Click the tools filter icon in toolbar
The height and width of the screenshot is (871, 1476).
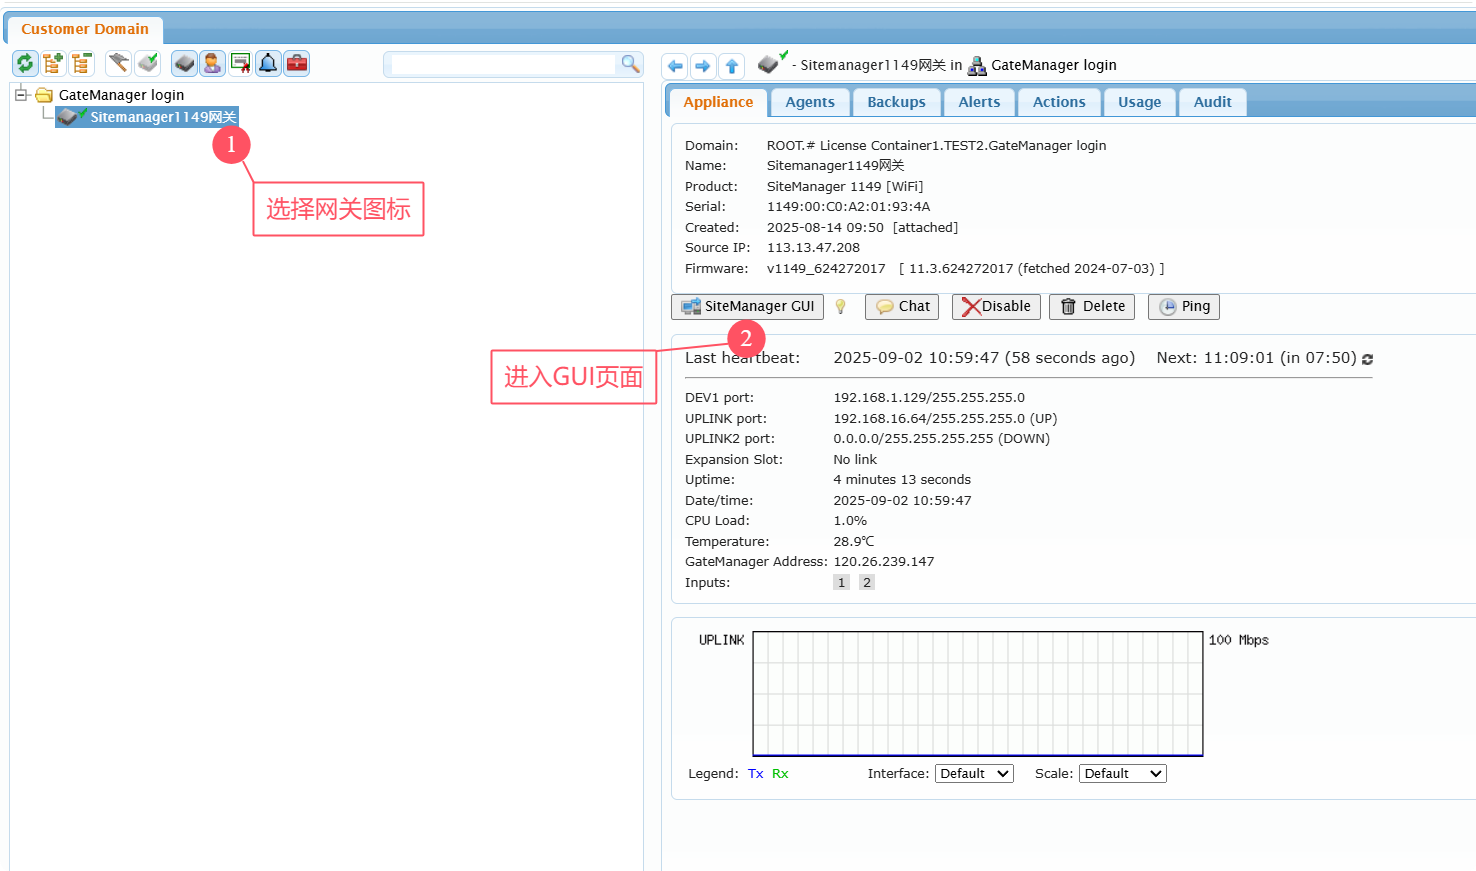[x=119, y=64]
